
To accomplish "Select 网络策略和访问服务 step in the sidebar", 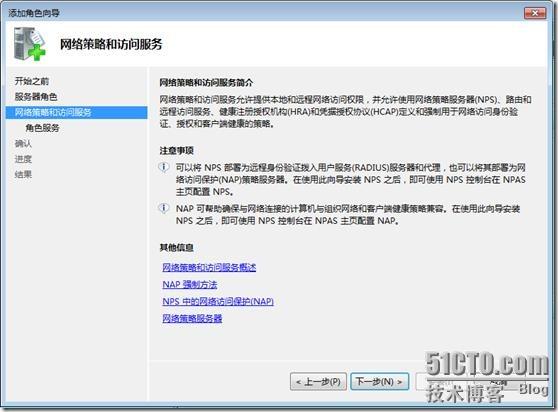I will [x=77, y=112].
